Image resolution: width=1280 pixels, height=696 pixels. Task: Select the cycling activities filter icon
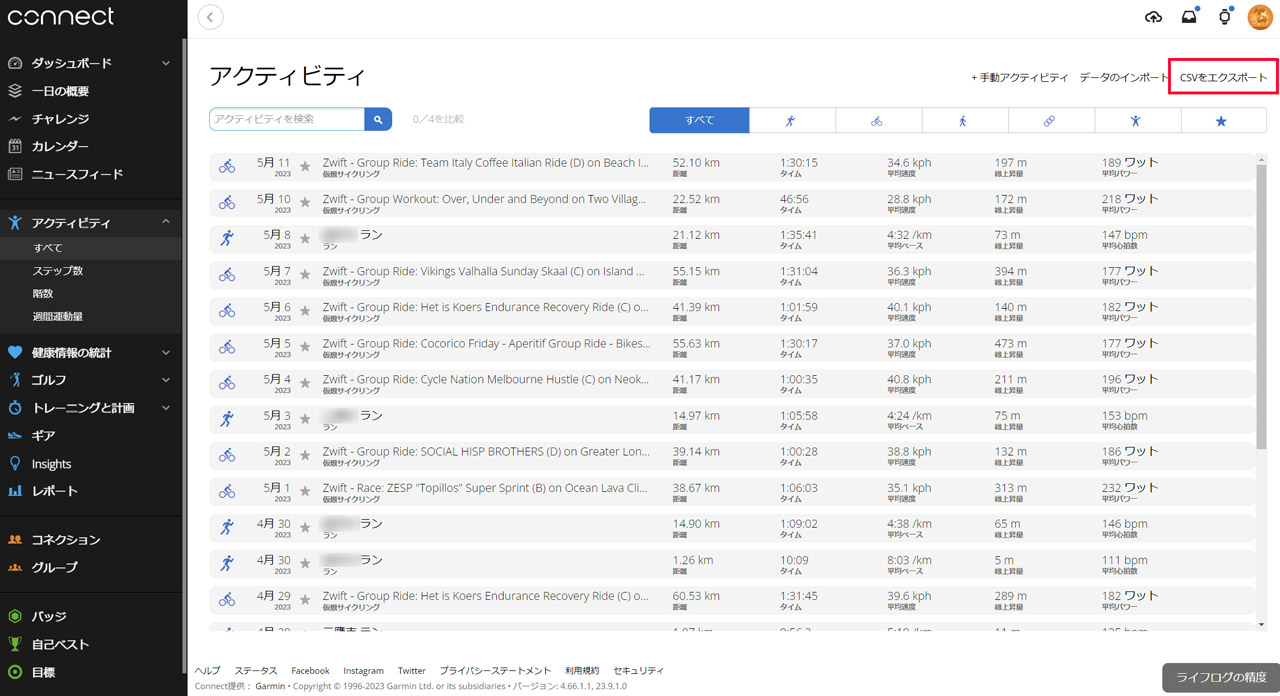point(877,120)
